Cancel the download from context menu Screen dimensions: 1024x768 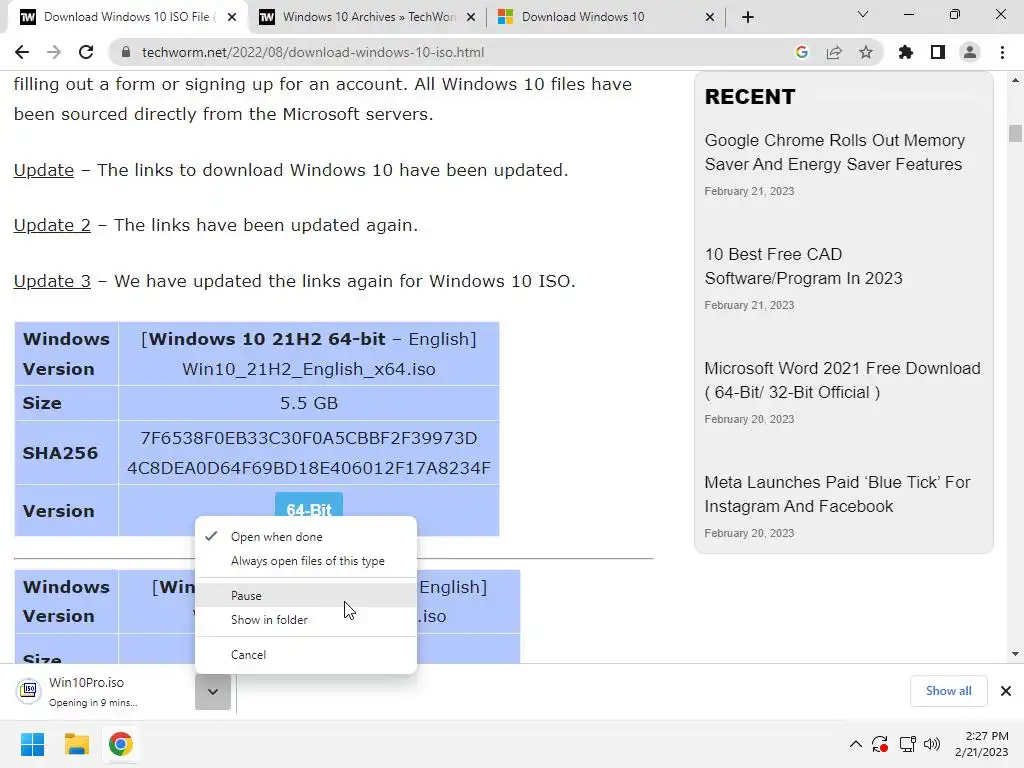pyautogui.click(x=306, y=654)
